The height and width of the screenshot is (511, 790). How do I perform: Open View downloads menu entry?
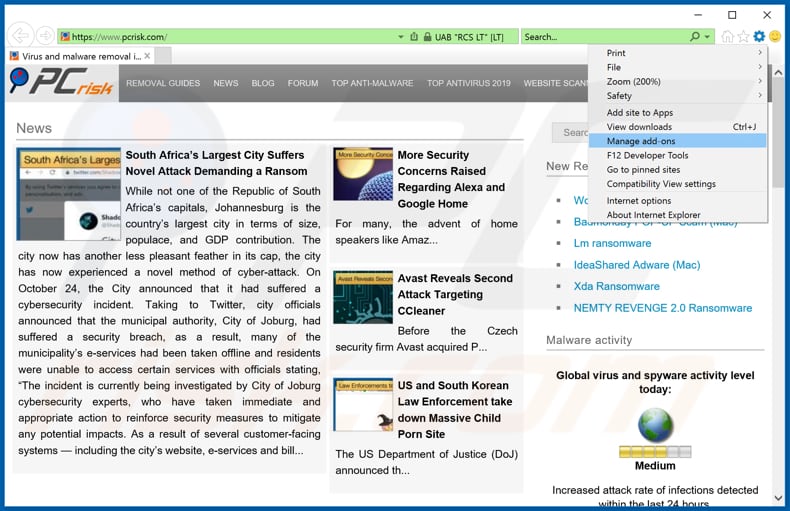point(639,127)
